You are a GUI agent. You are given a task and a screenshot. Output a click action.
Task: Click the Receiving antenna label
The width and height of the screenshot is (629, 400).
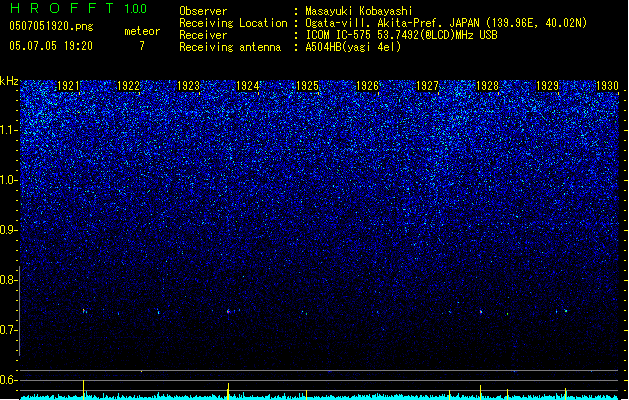tap(230, 47)
